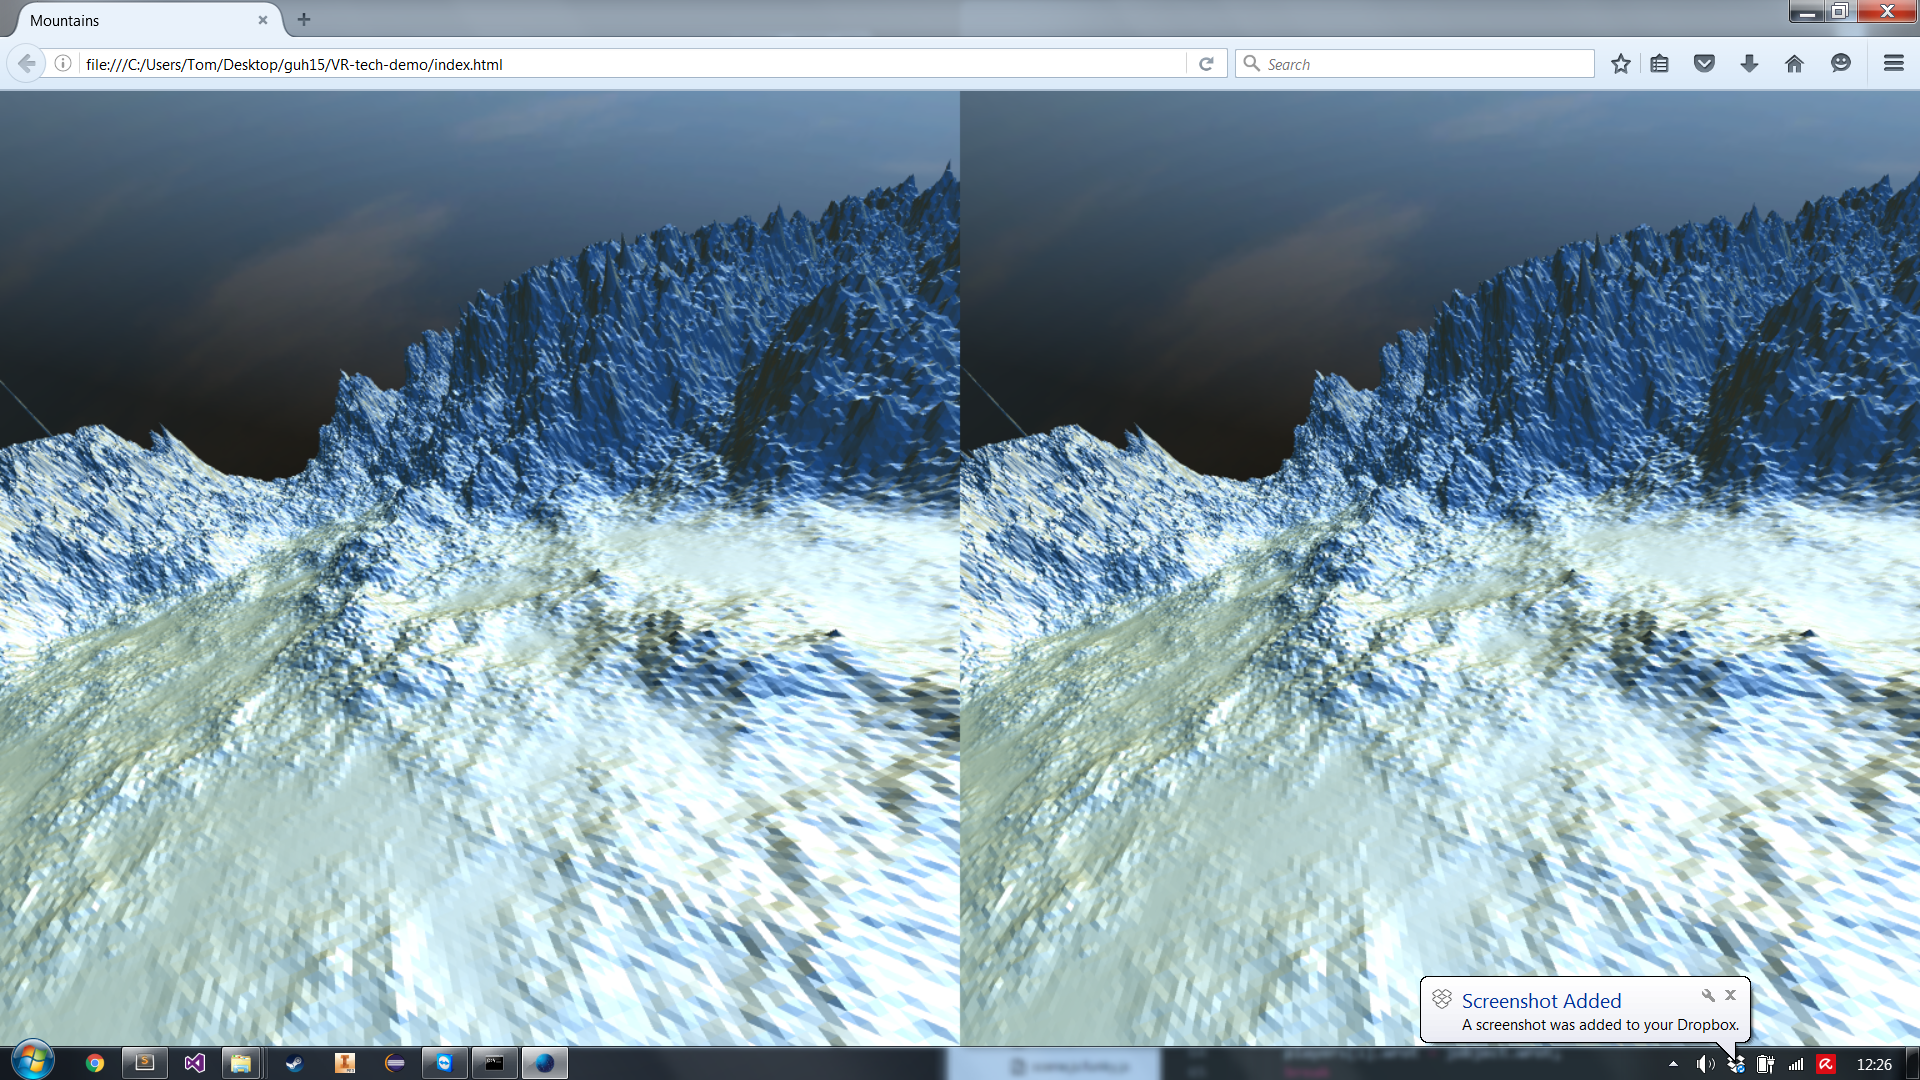Open Dropbox notification settings wrench
This screenshot has width=1920, height=1080.
point(1708,995)
